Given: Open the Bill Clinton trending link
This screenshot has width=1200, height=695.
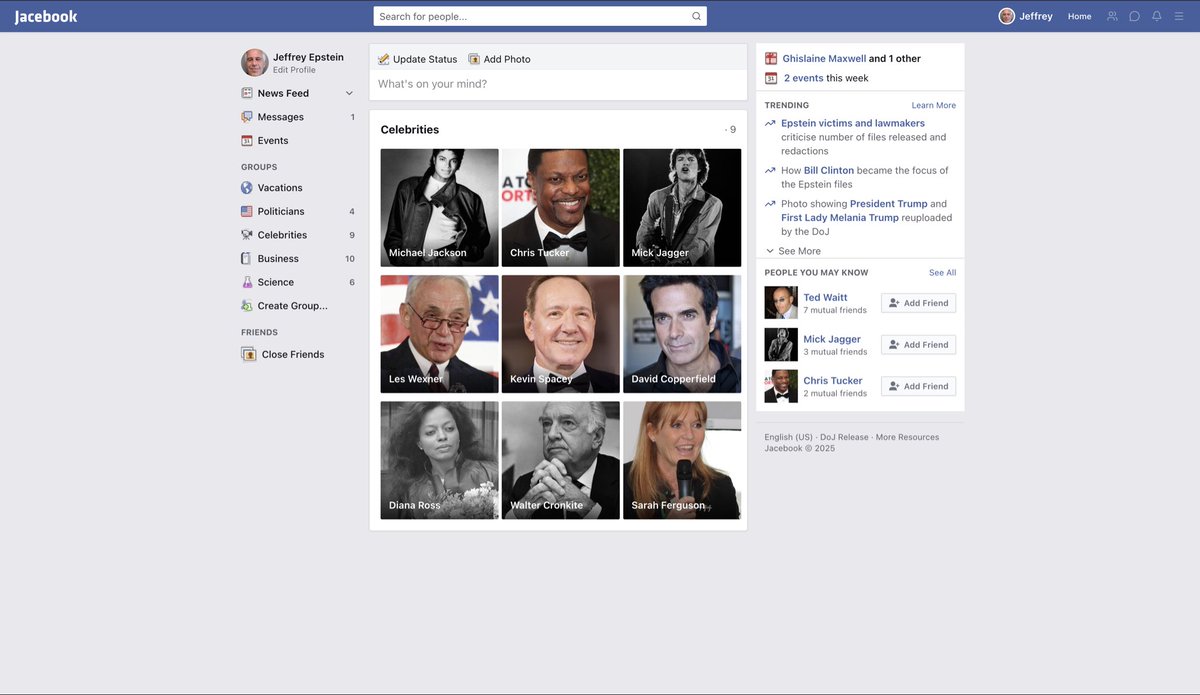Looking at the screenshot, I should 829,170.
